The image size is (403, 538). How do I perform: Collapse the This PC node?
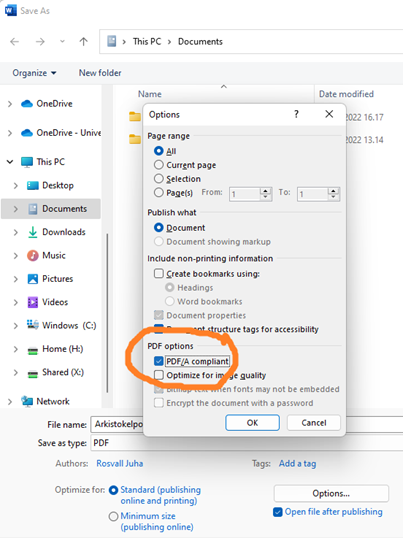tap(10, 162)
